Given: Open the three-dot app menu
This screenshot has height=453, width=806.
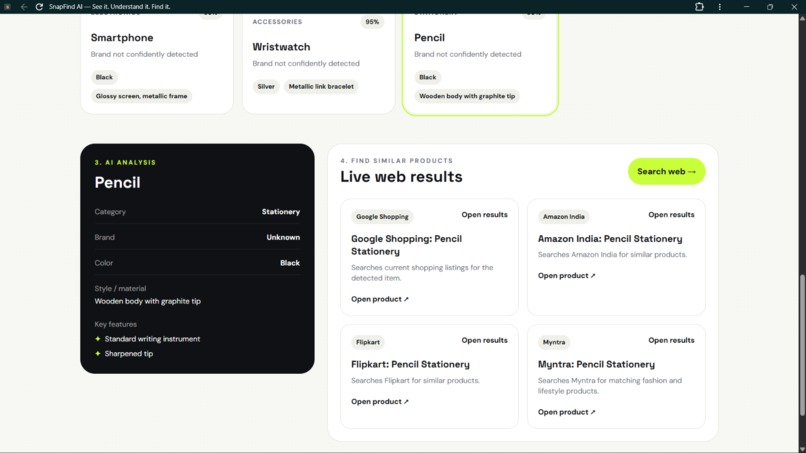Looking at the screenshot, I should coord(720,7).
